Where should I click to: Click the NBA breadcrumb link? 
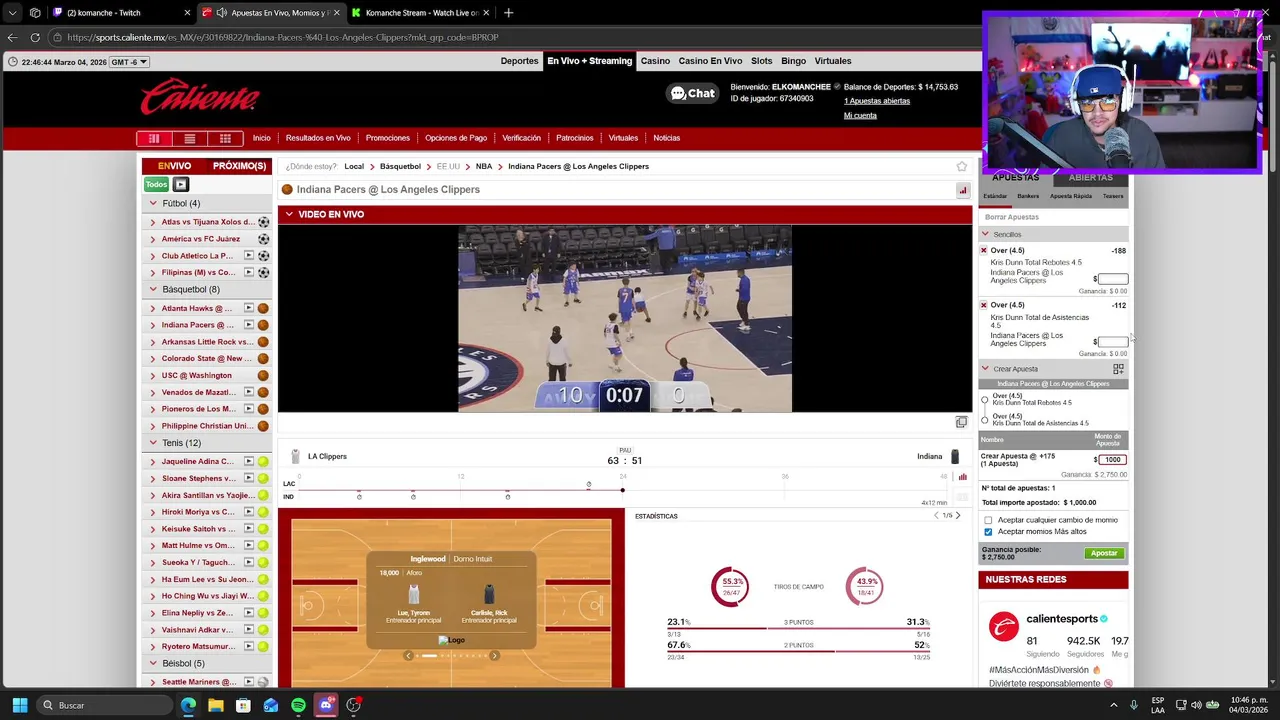point(484,166)
